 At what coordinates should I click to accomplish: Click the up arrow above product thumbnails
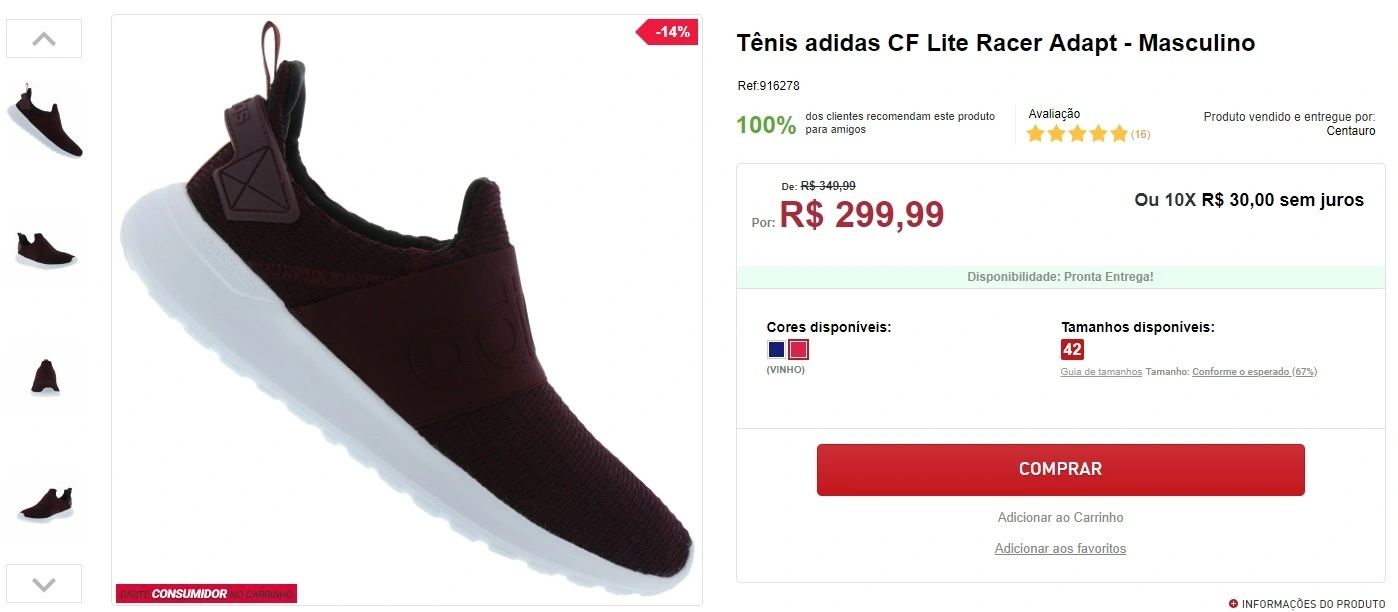pyautogui.click(x=43, y=37)
